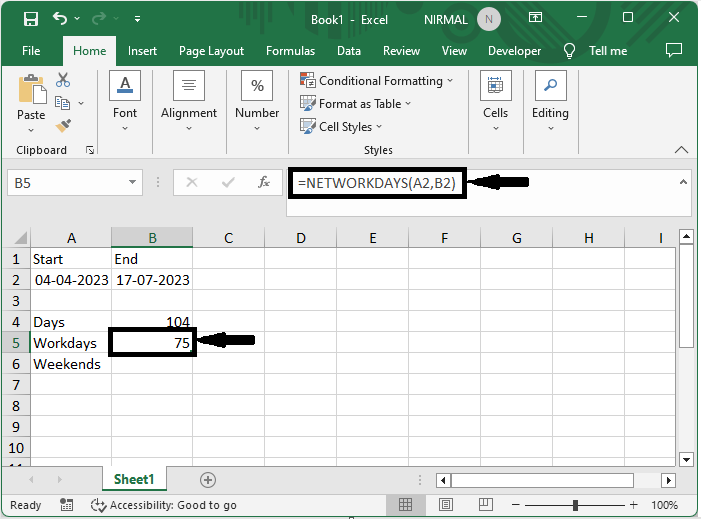Open the Page Layout tab
Image resolution: width=701 pixels, height=519 pixels.
point(211,51)
